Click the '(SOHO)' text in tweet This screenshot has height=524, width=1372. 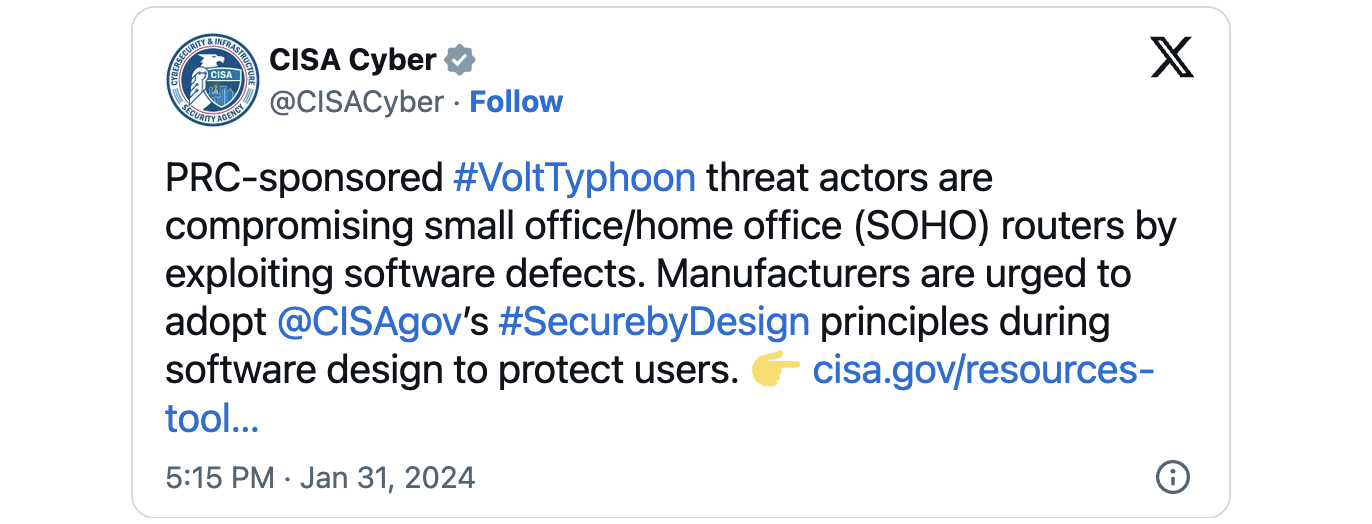coord(934,226)
